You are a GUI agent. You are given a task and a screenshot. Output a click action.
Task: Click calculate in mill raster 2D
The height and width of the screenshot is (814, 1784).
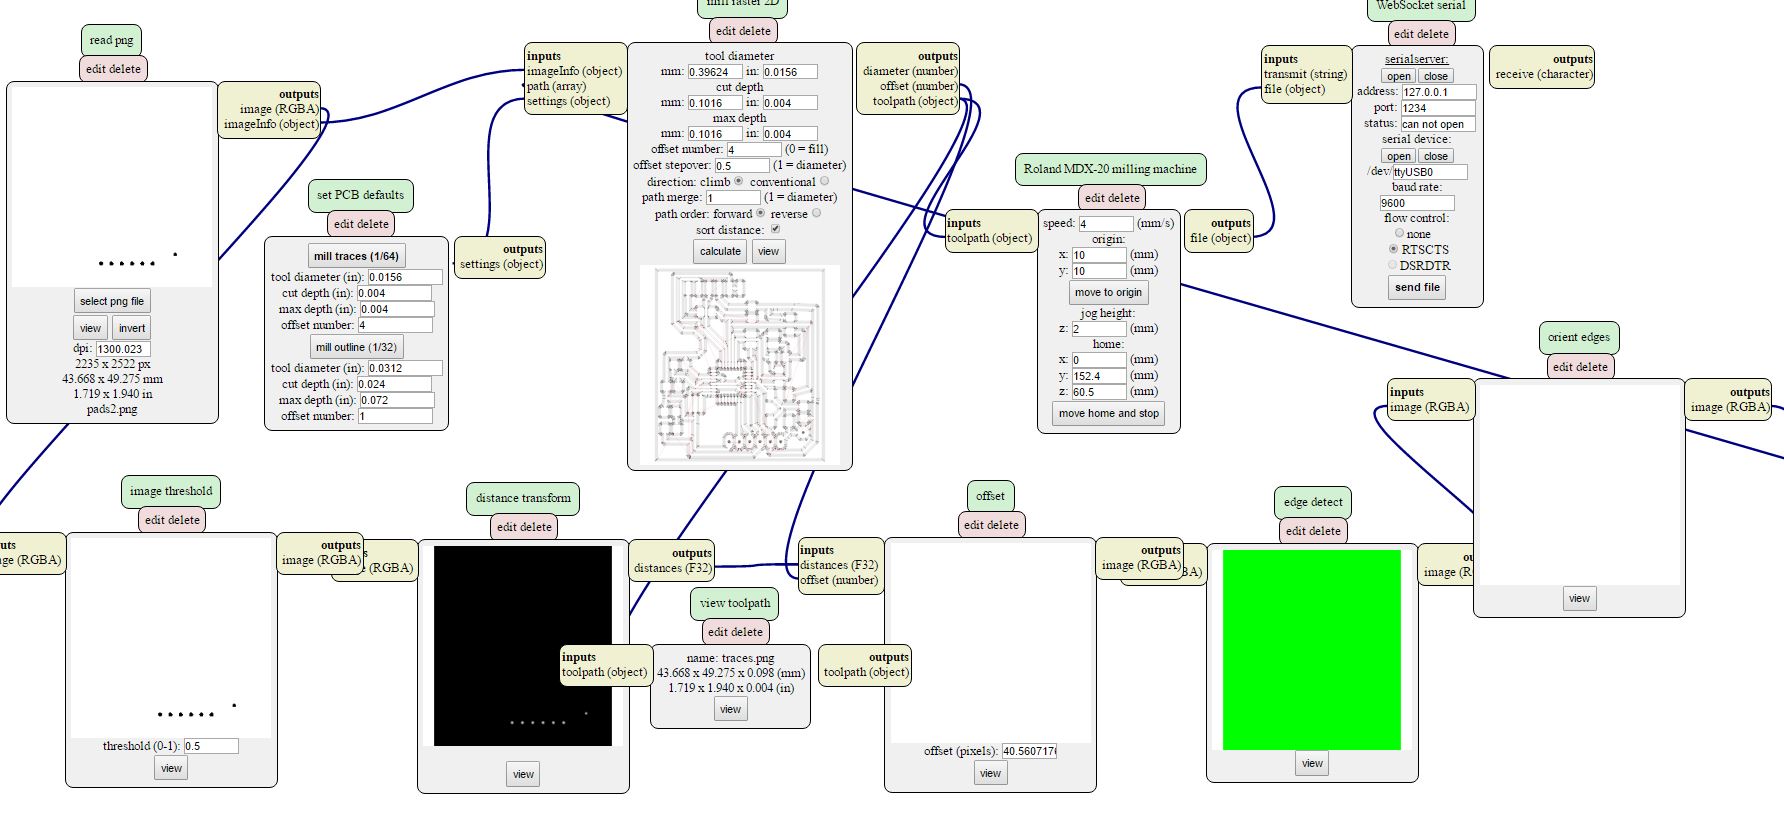(720, 251)
